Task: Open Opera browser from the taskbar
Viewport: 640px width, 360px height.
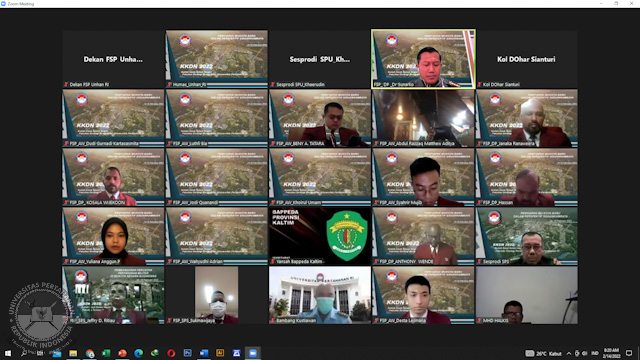Action: tap(171, 353)
